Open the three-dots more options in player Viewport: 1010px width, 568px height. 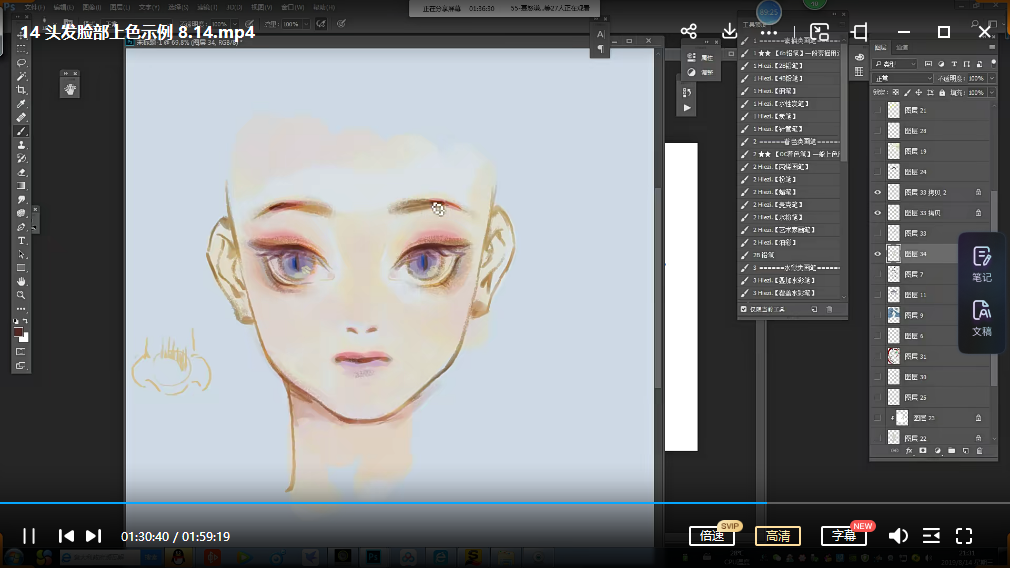[768, 32]
